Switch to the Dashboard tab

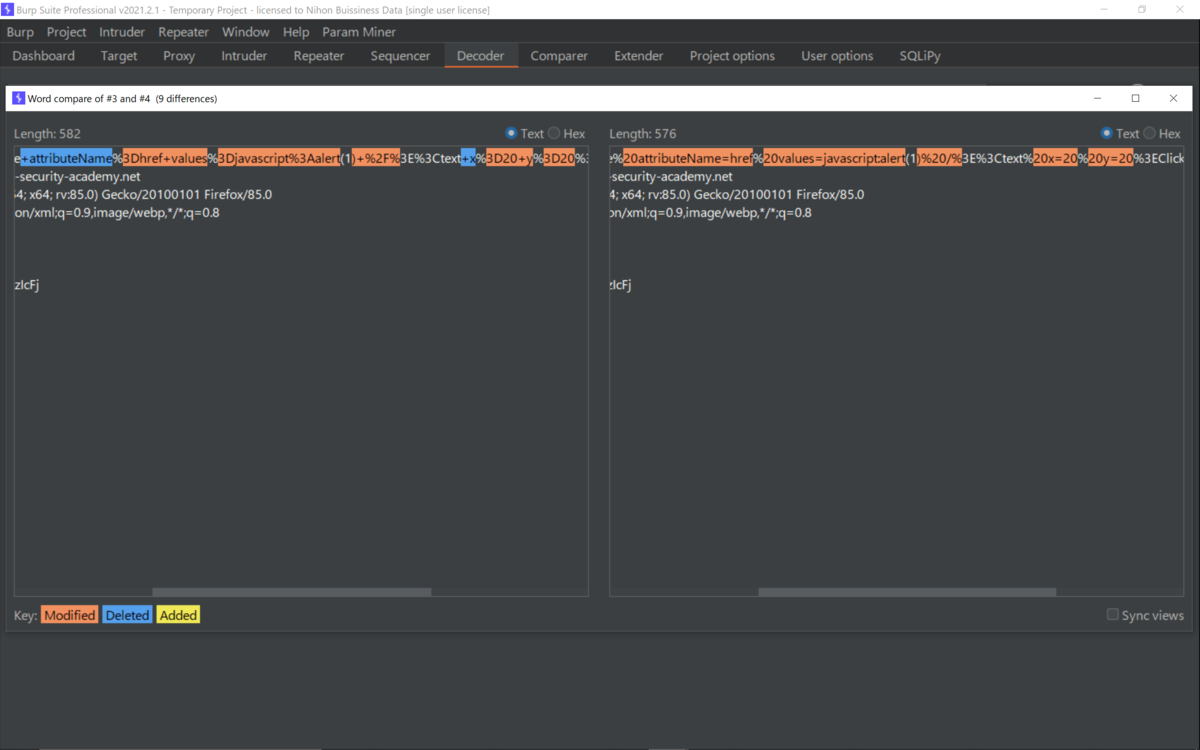tap(44, 56)
